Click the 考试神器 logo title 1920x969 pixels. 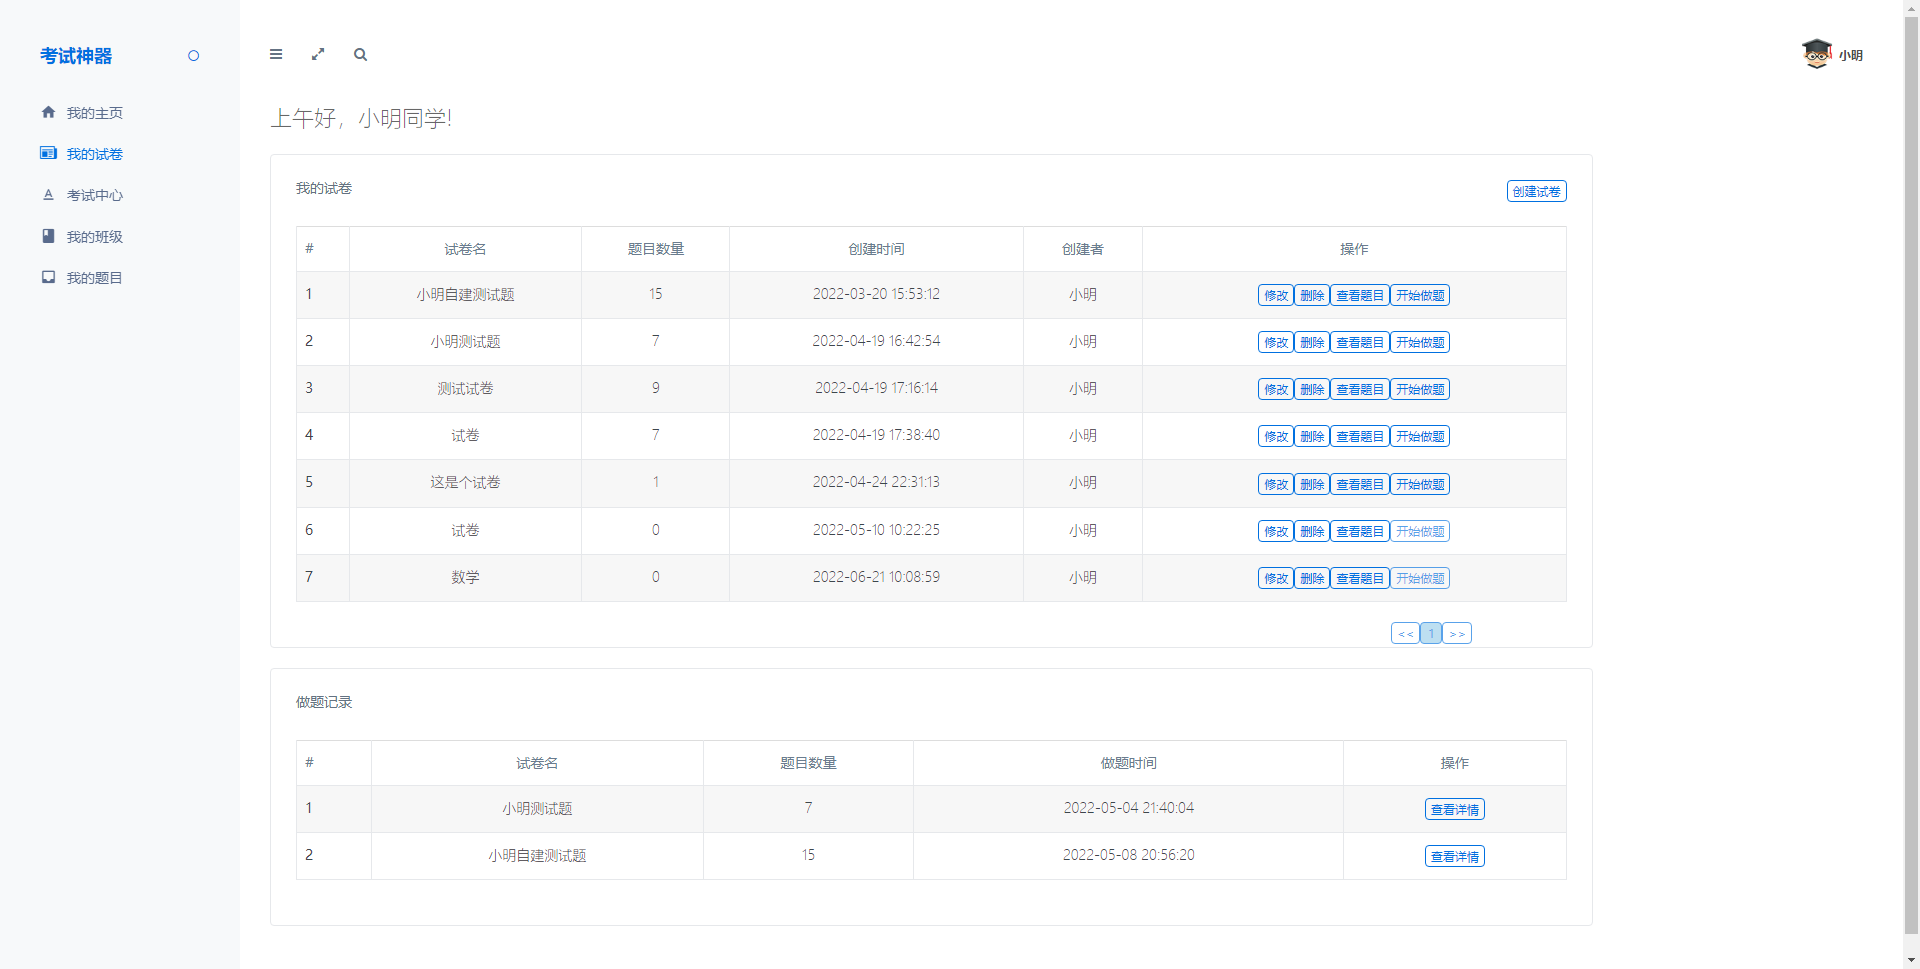(76, 56)
